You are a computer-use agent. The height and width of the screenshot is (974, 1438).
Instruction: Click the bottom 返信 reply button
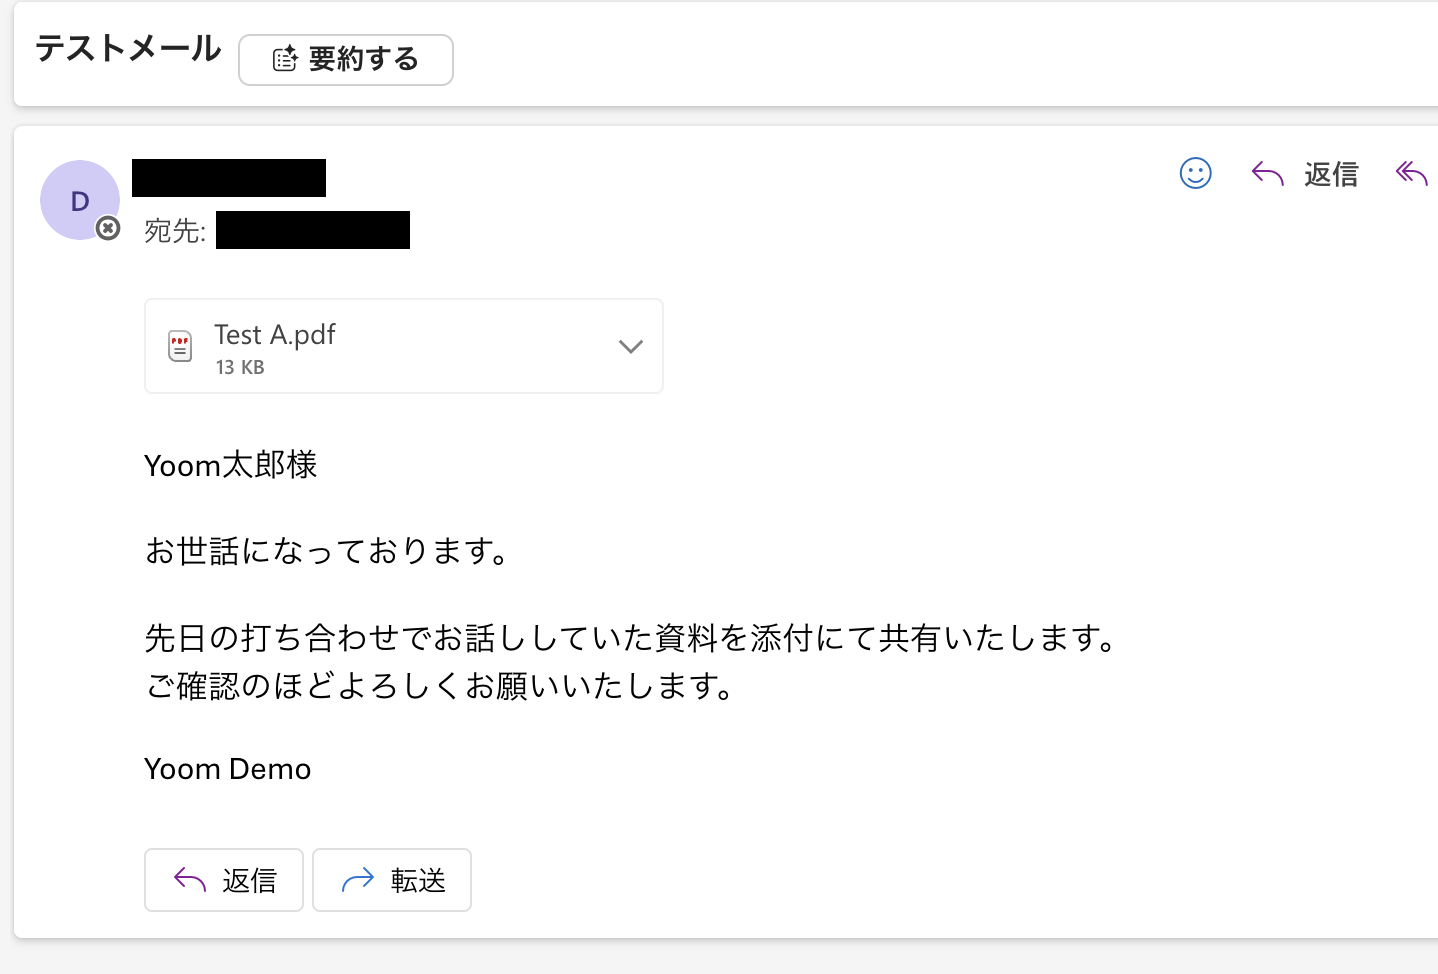click(x=224, y=880)
